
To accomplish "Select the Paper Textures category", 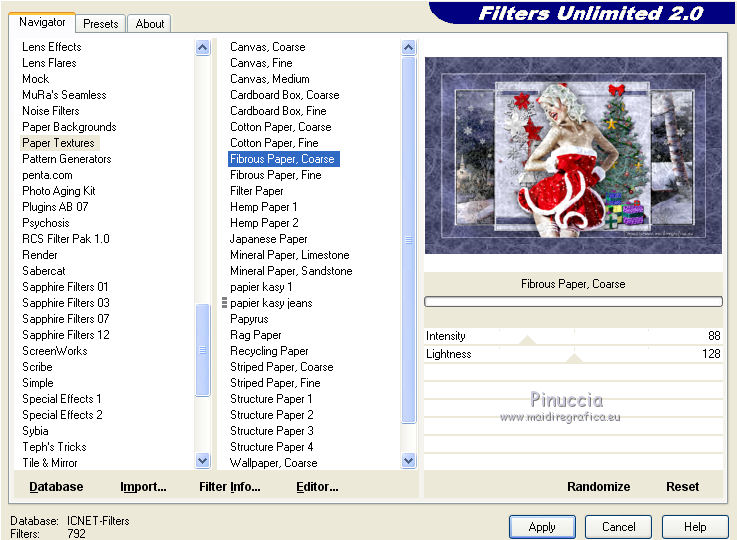I will coord(58,143).
